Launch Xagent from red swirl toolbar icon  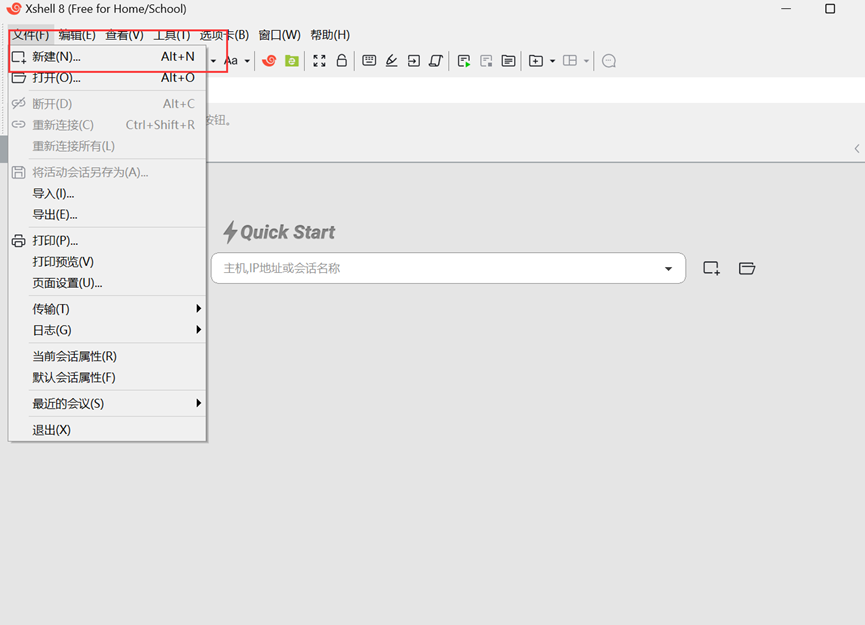pyautogui.click(x=269, y=61)
